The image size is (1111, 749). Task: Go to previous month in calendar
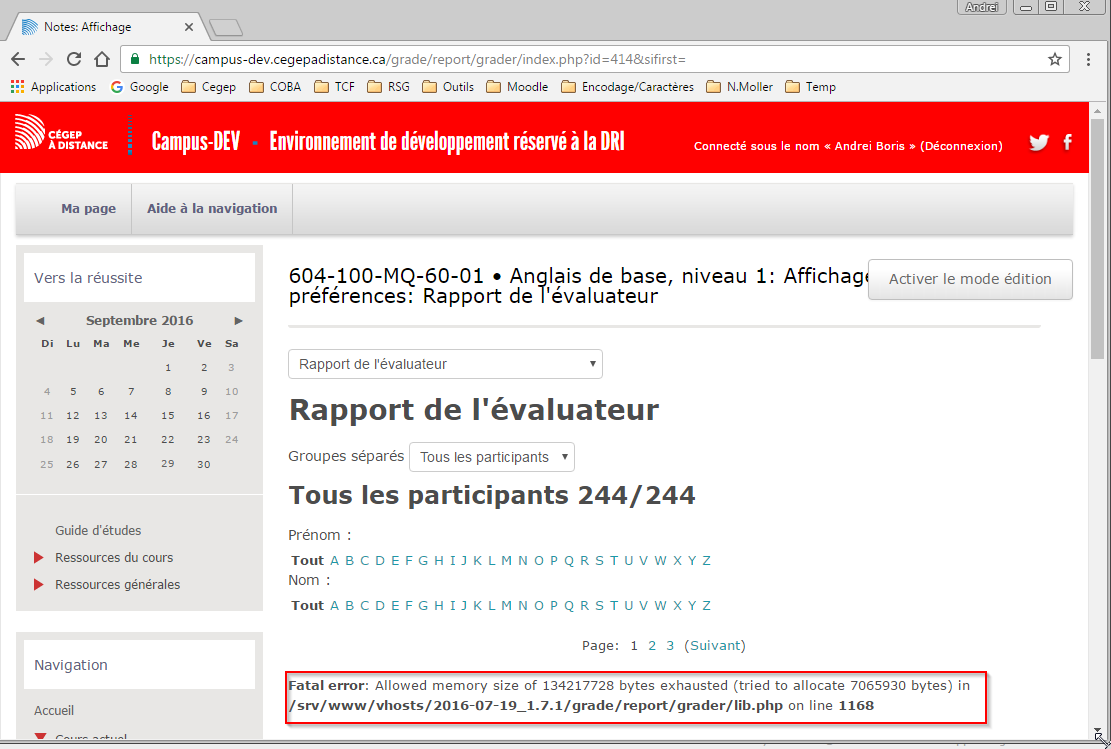point(40,321)
